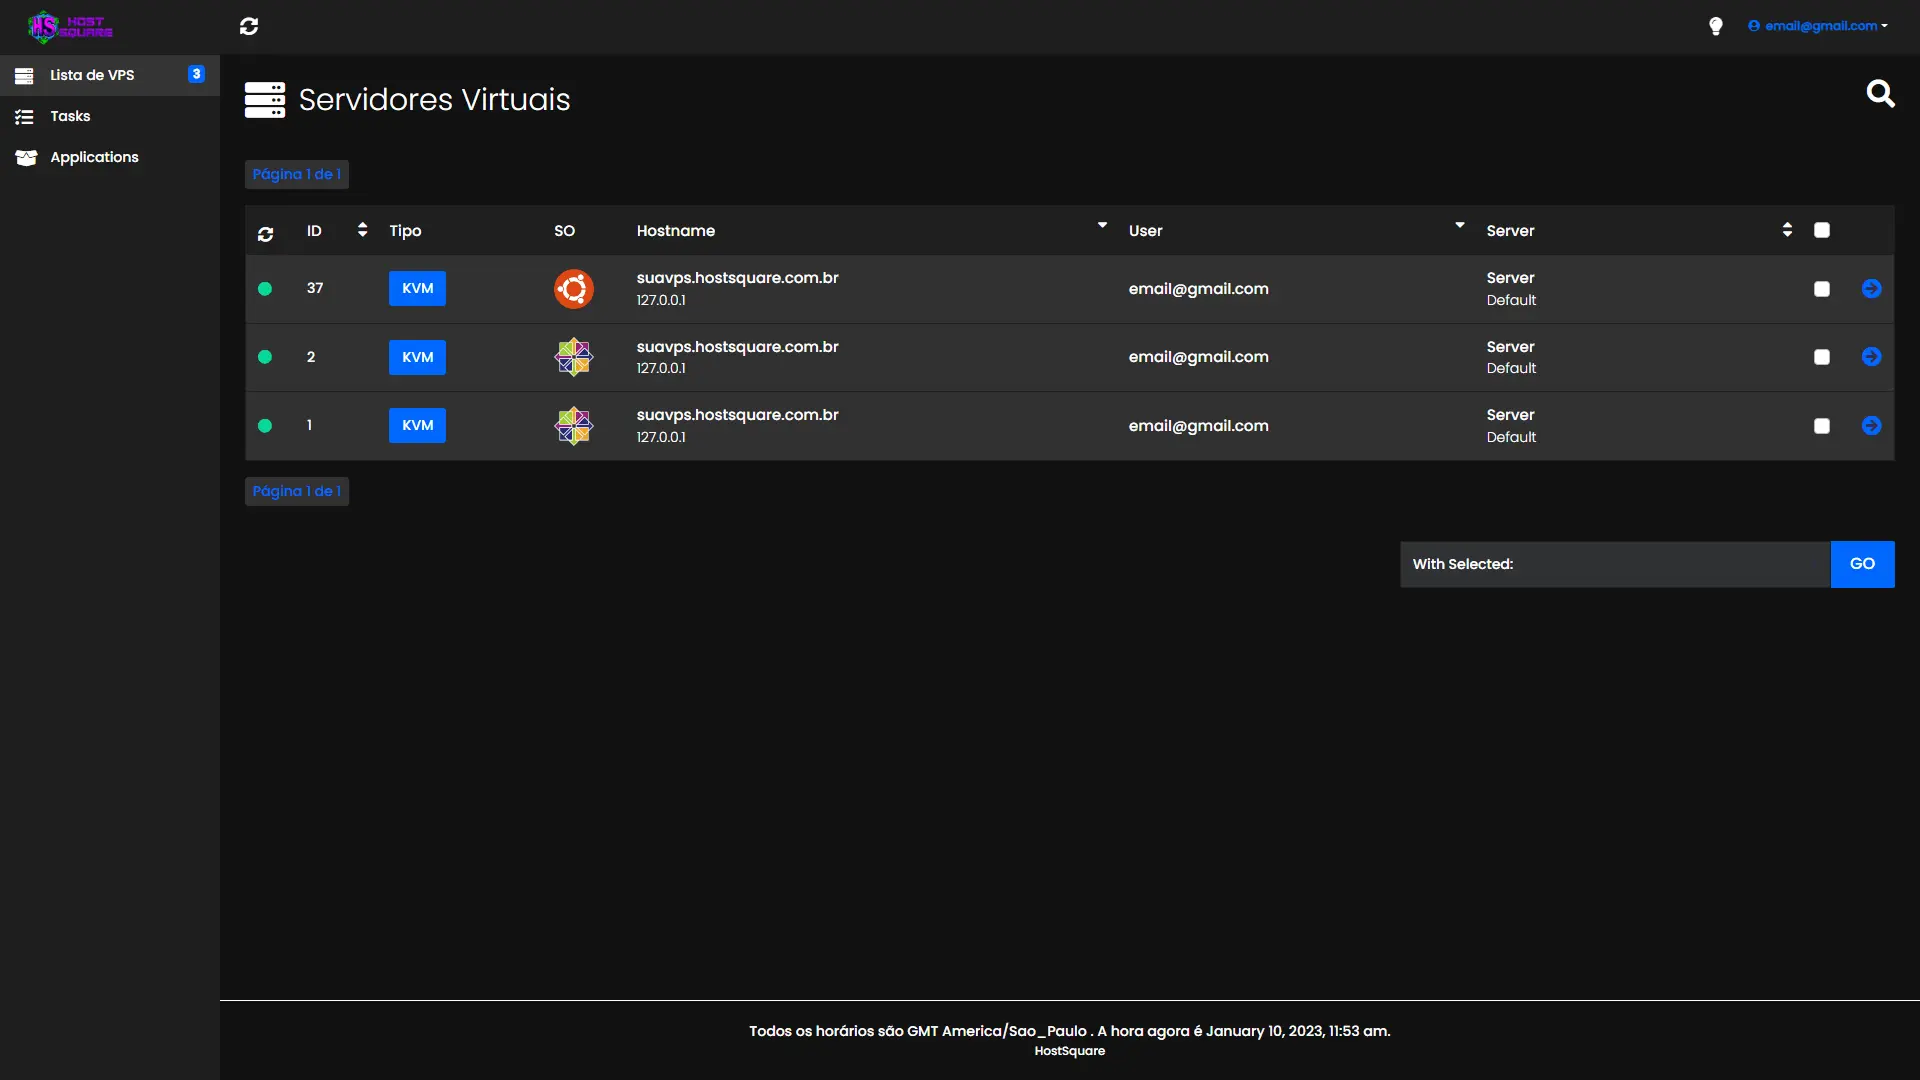Click the green status dot for VPS 2
1920x1080 pixels.
tap(265, 357)
